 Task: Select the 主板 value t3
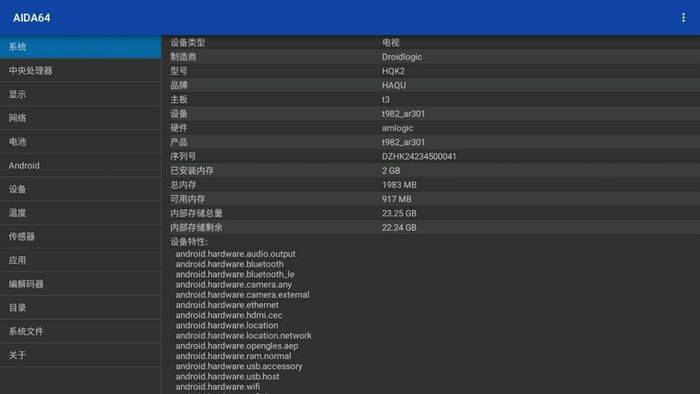click(x=386, y=100)
